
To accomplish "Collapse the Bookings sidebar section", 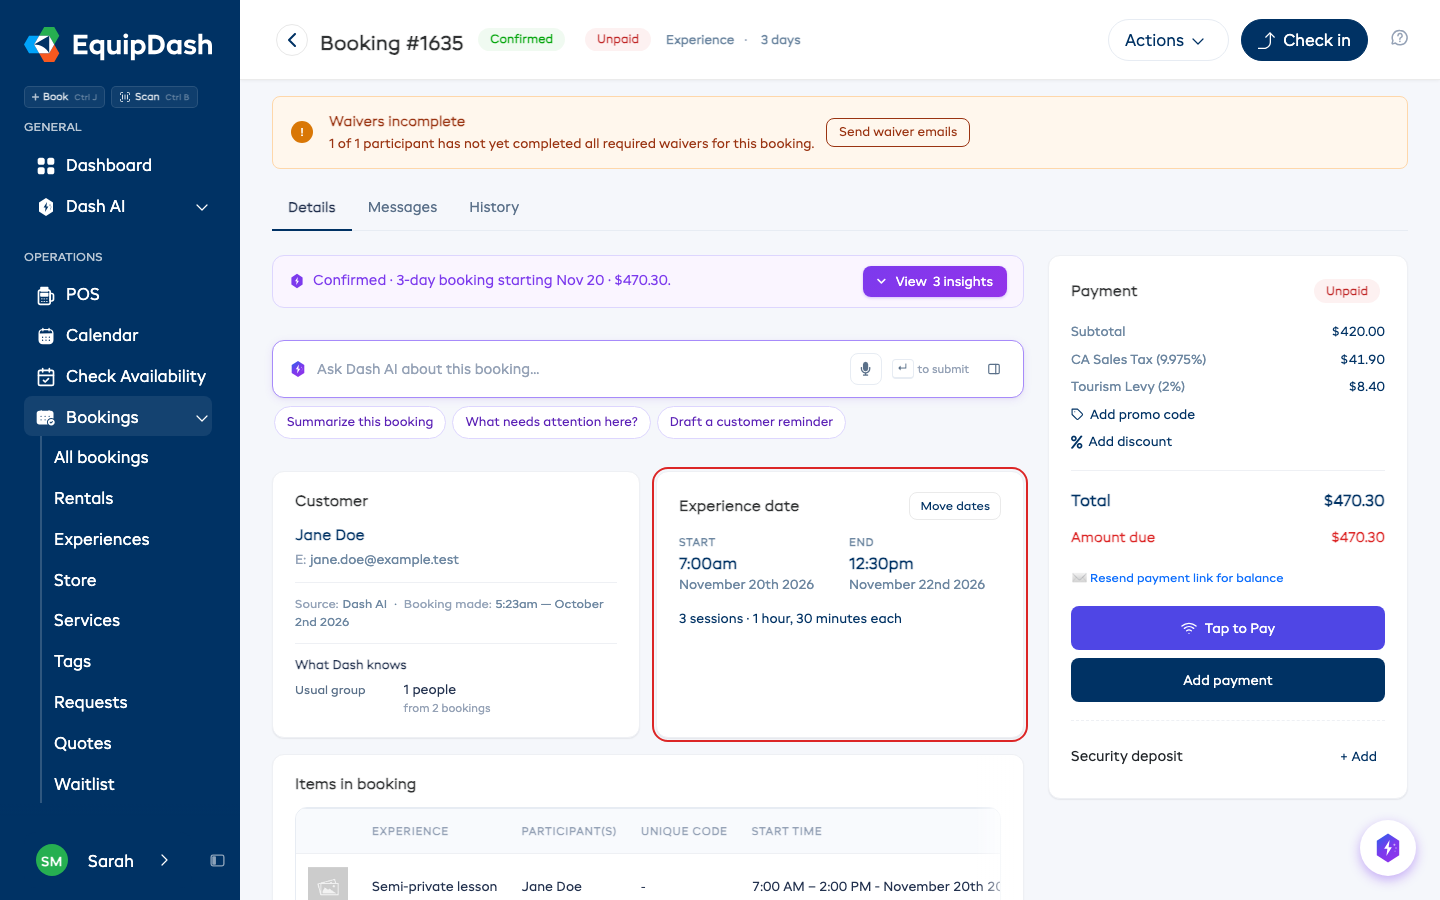I will click(202, 418).
